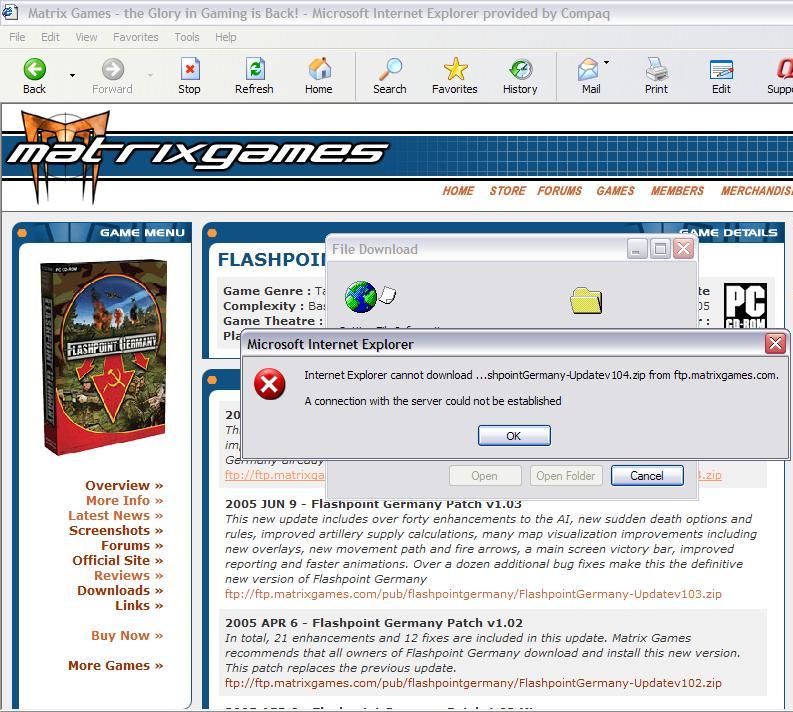Expand the Mail dropdown arrow
Viewport: 793px width, 712px height.
[606, 63]
